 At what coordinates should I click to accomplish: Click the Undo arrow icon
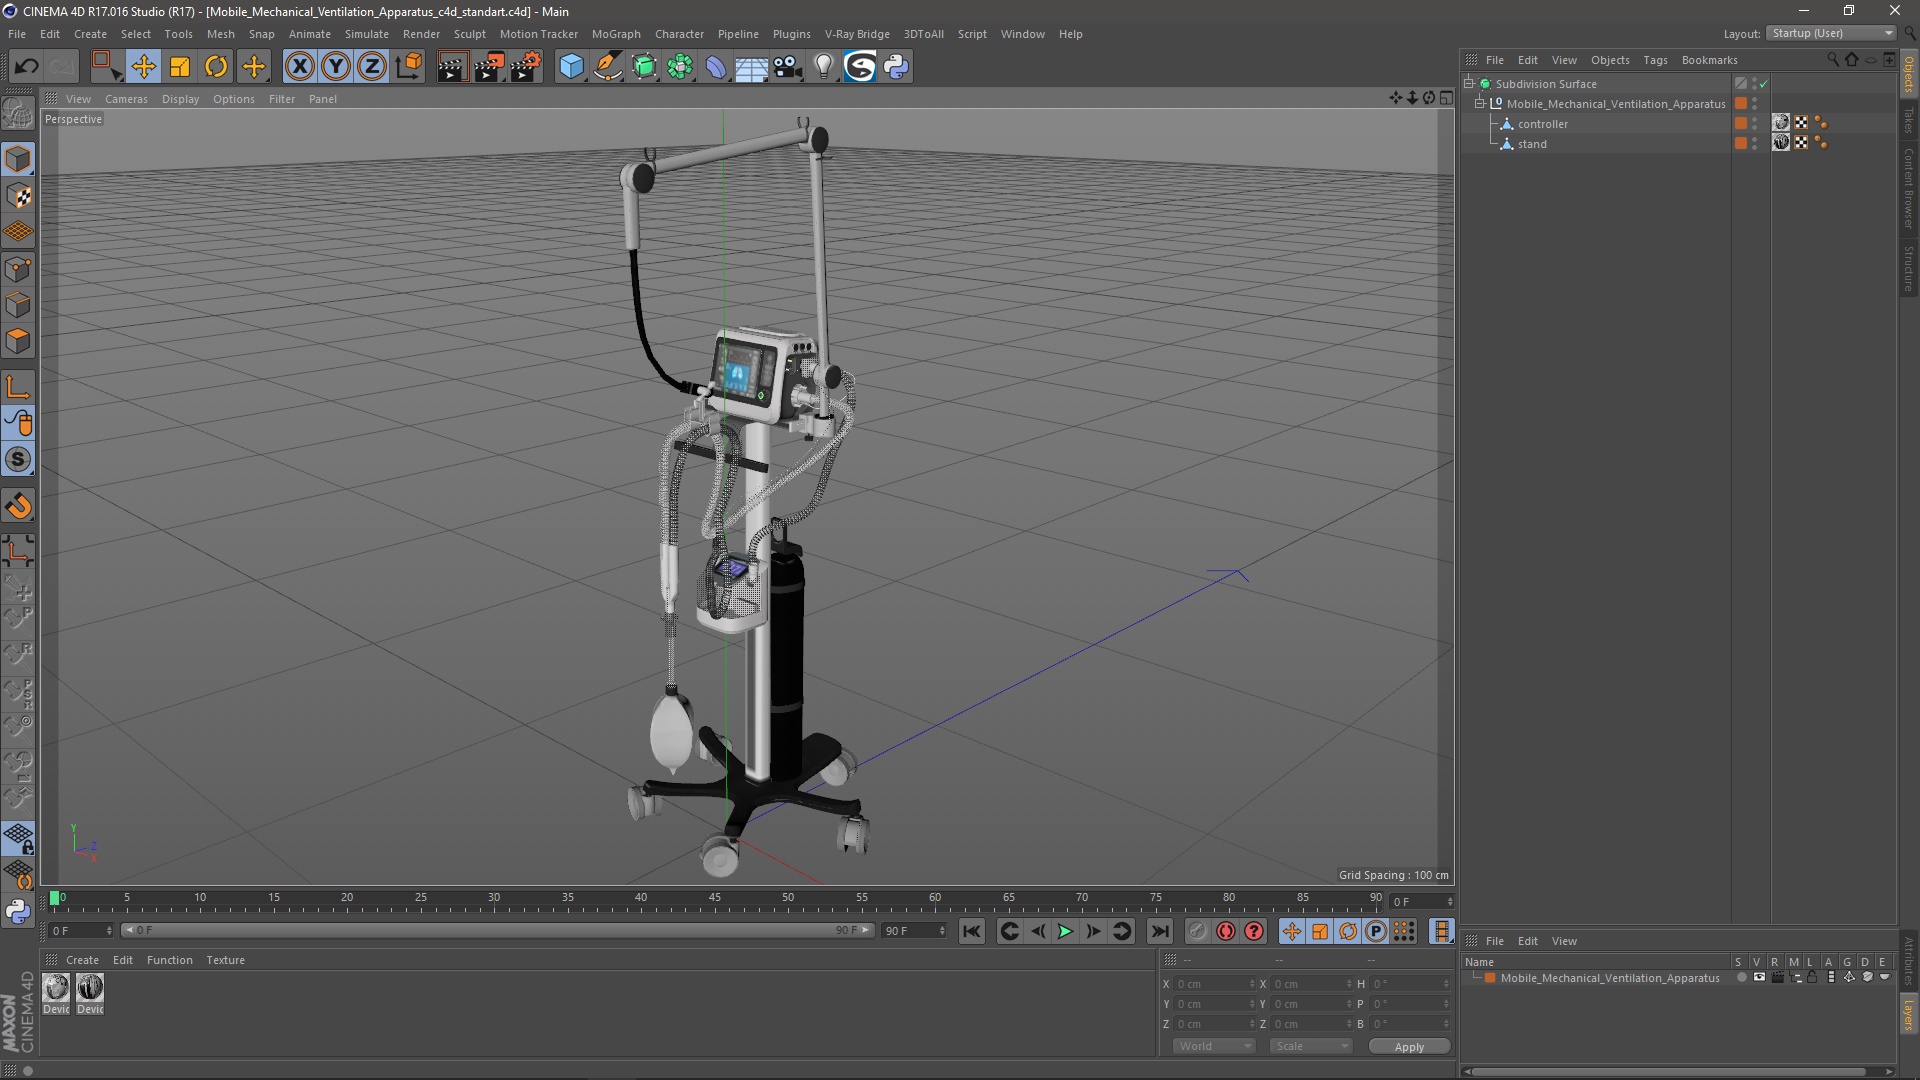pos(26,67)
